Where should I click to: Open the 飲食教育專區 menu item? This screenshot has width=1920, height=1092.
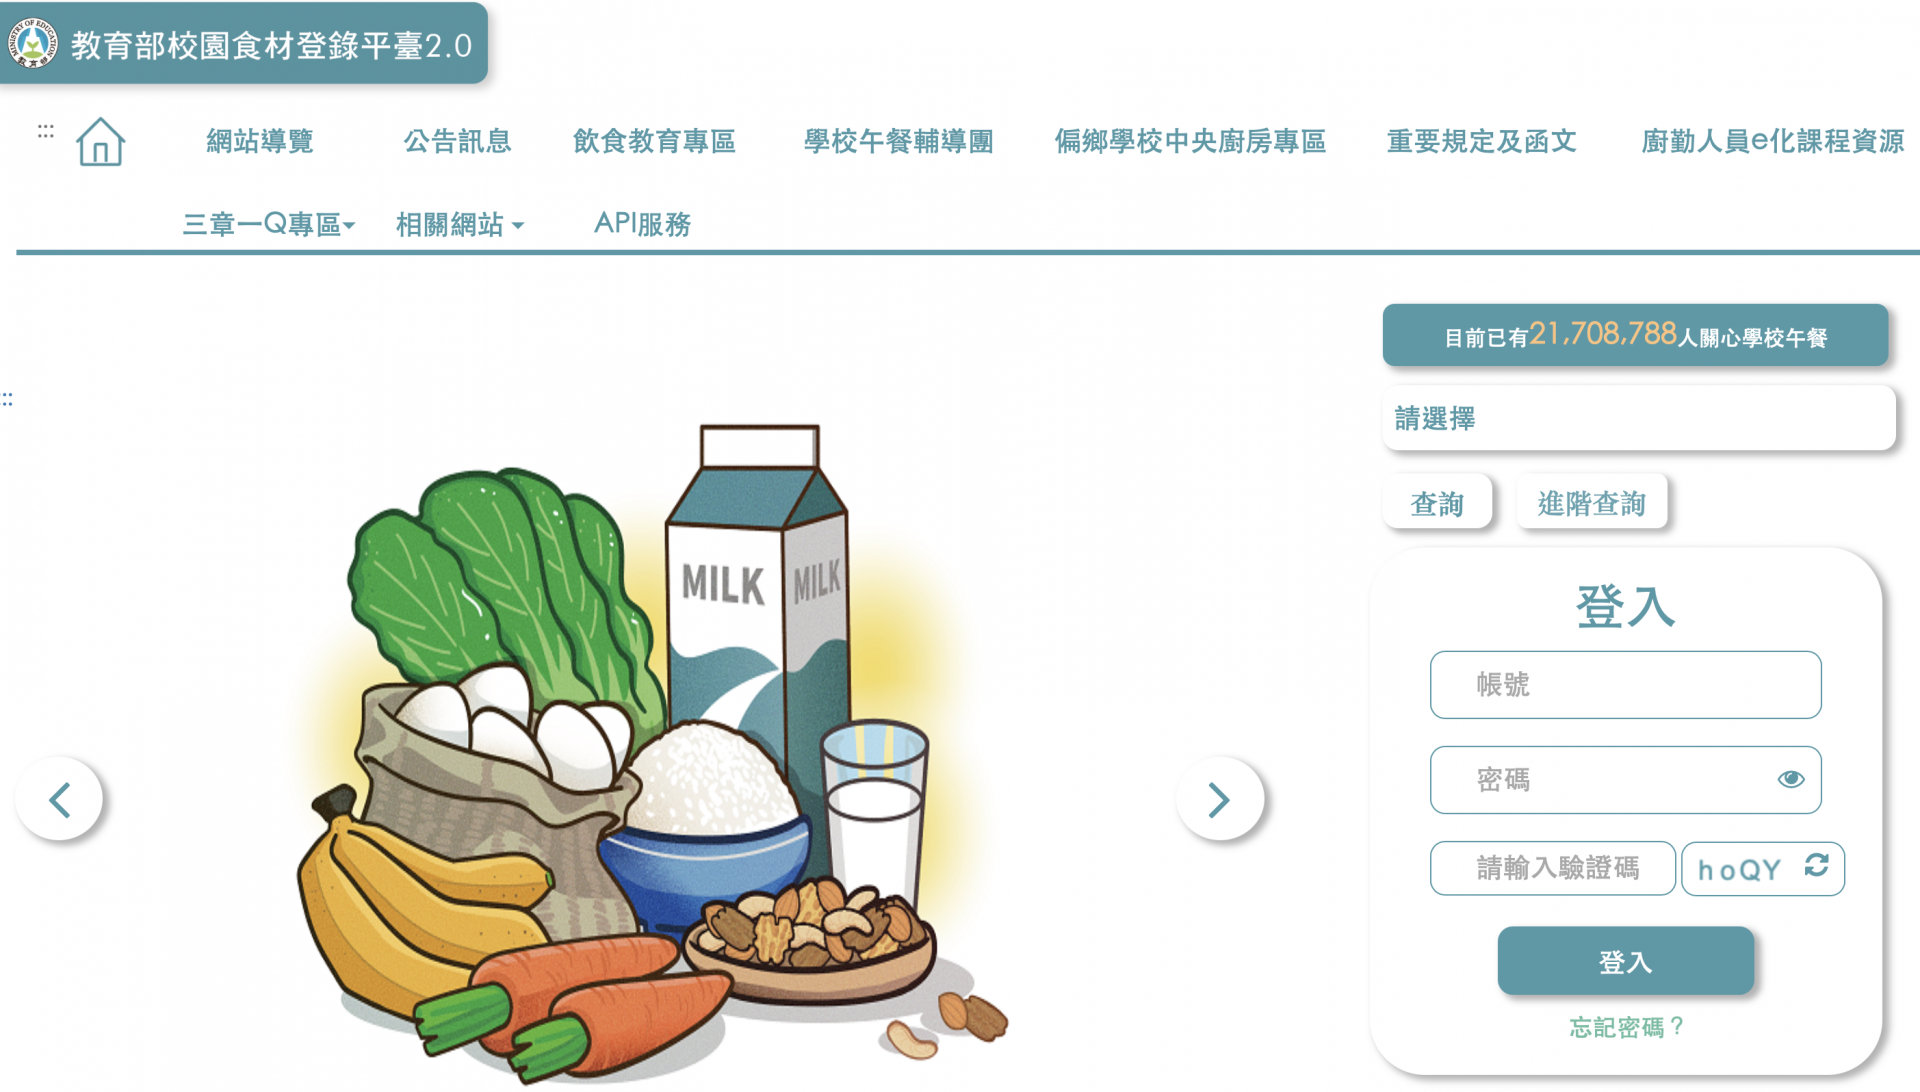654,141
